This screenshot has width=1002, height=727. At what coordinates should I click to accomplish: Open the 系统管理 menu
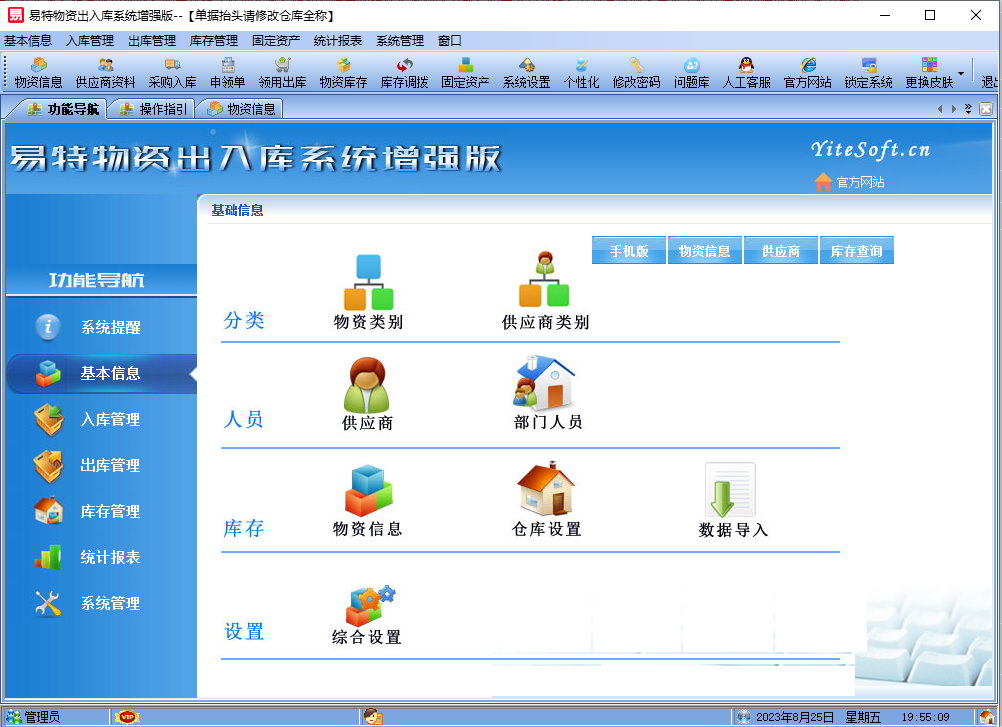pyautogui.click(x=400, y=41)
